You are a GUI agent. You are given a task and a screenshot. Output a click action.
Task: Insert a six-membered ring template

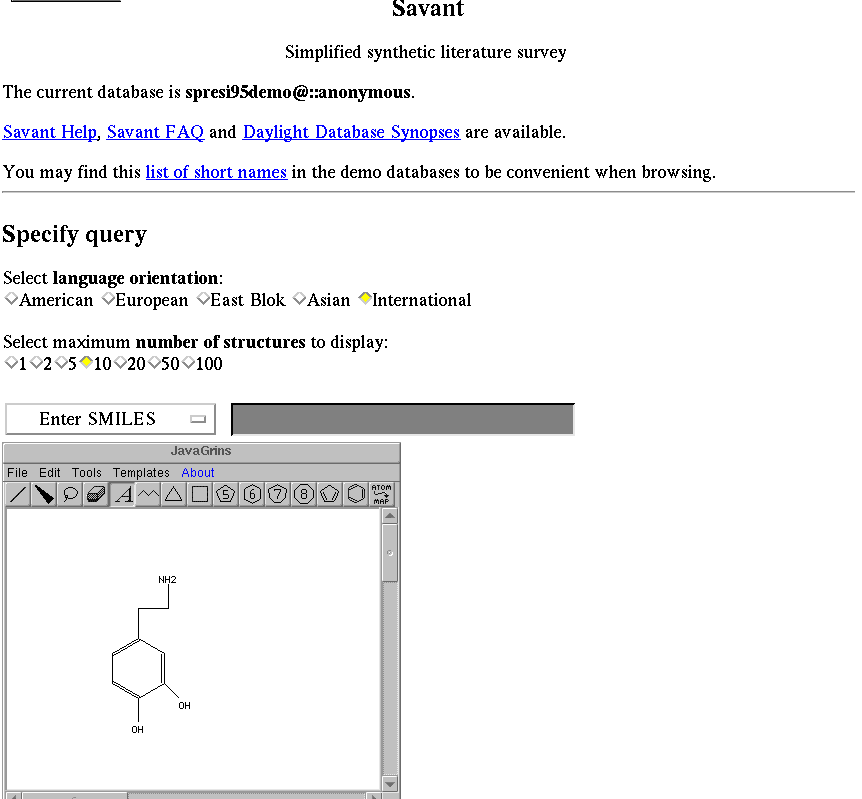click(252, 494)
